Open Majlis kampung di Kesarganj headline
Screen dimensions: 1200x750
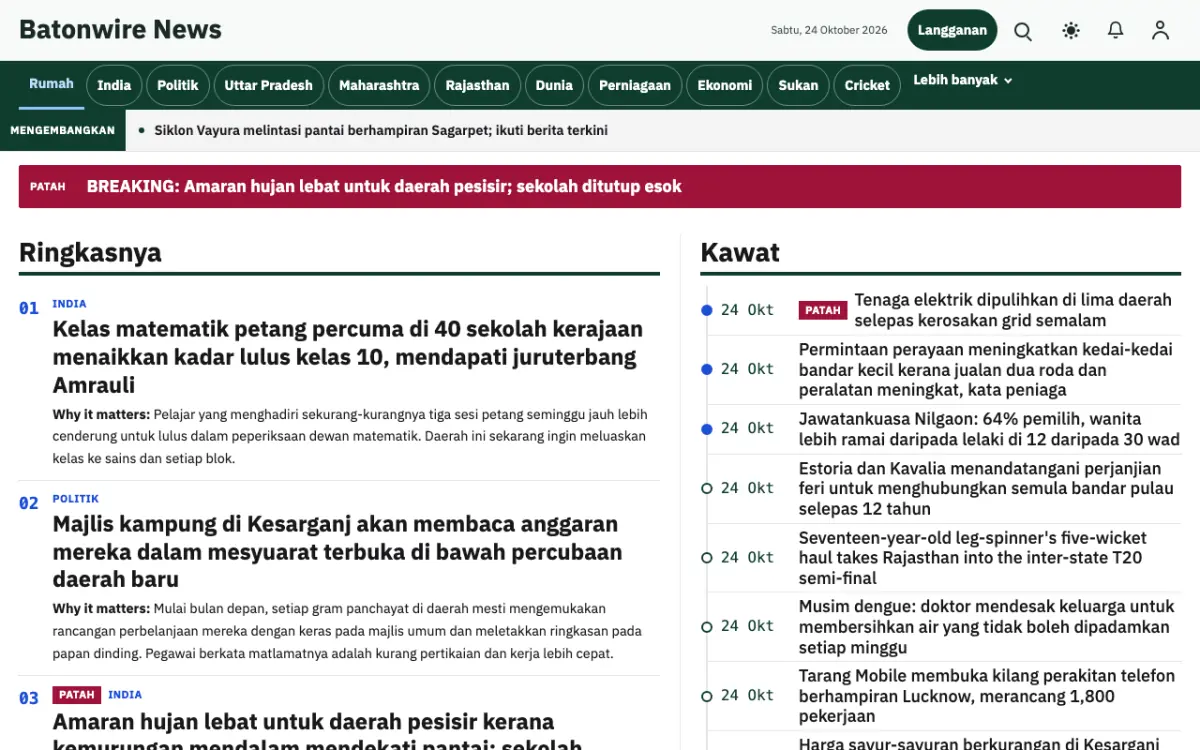(338, 552)
